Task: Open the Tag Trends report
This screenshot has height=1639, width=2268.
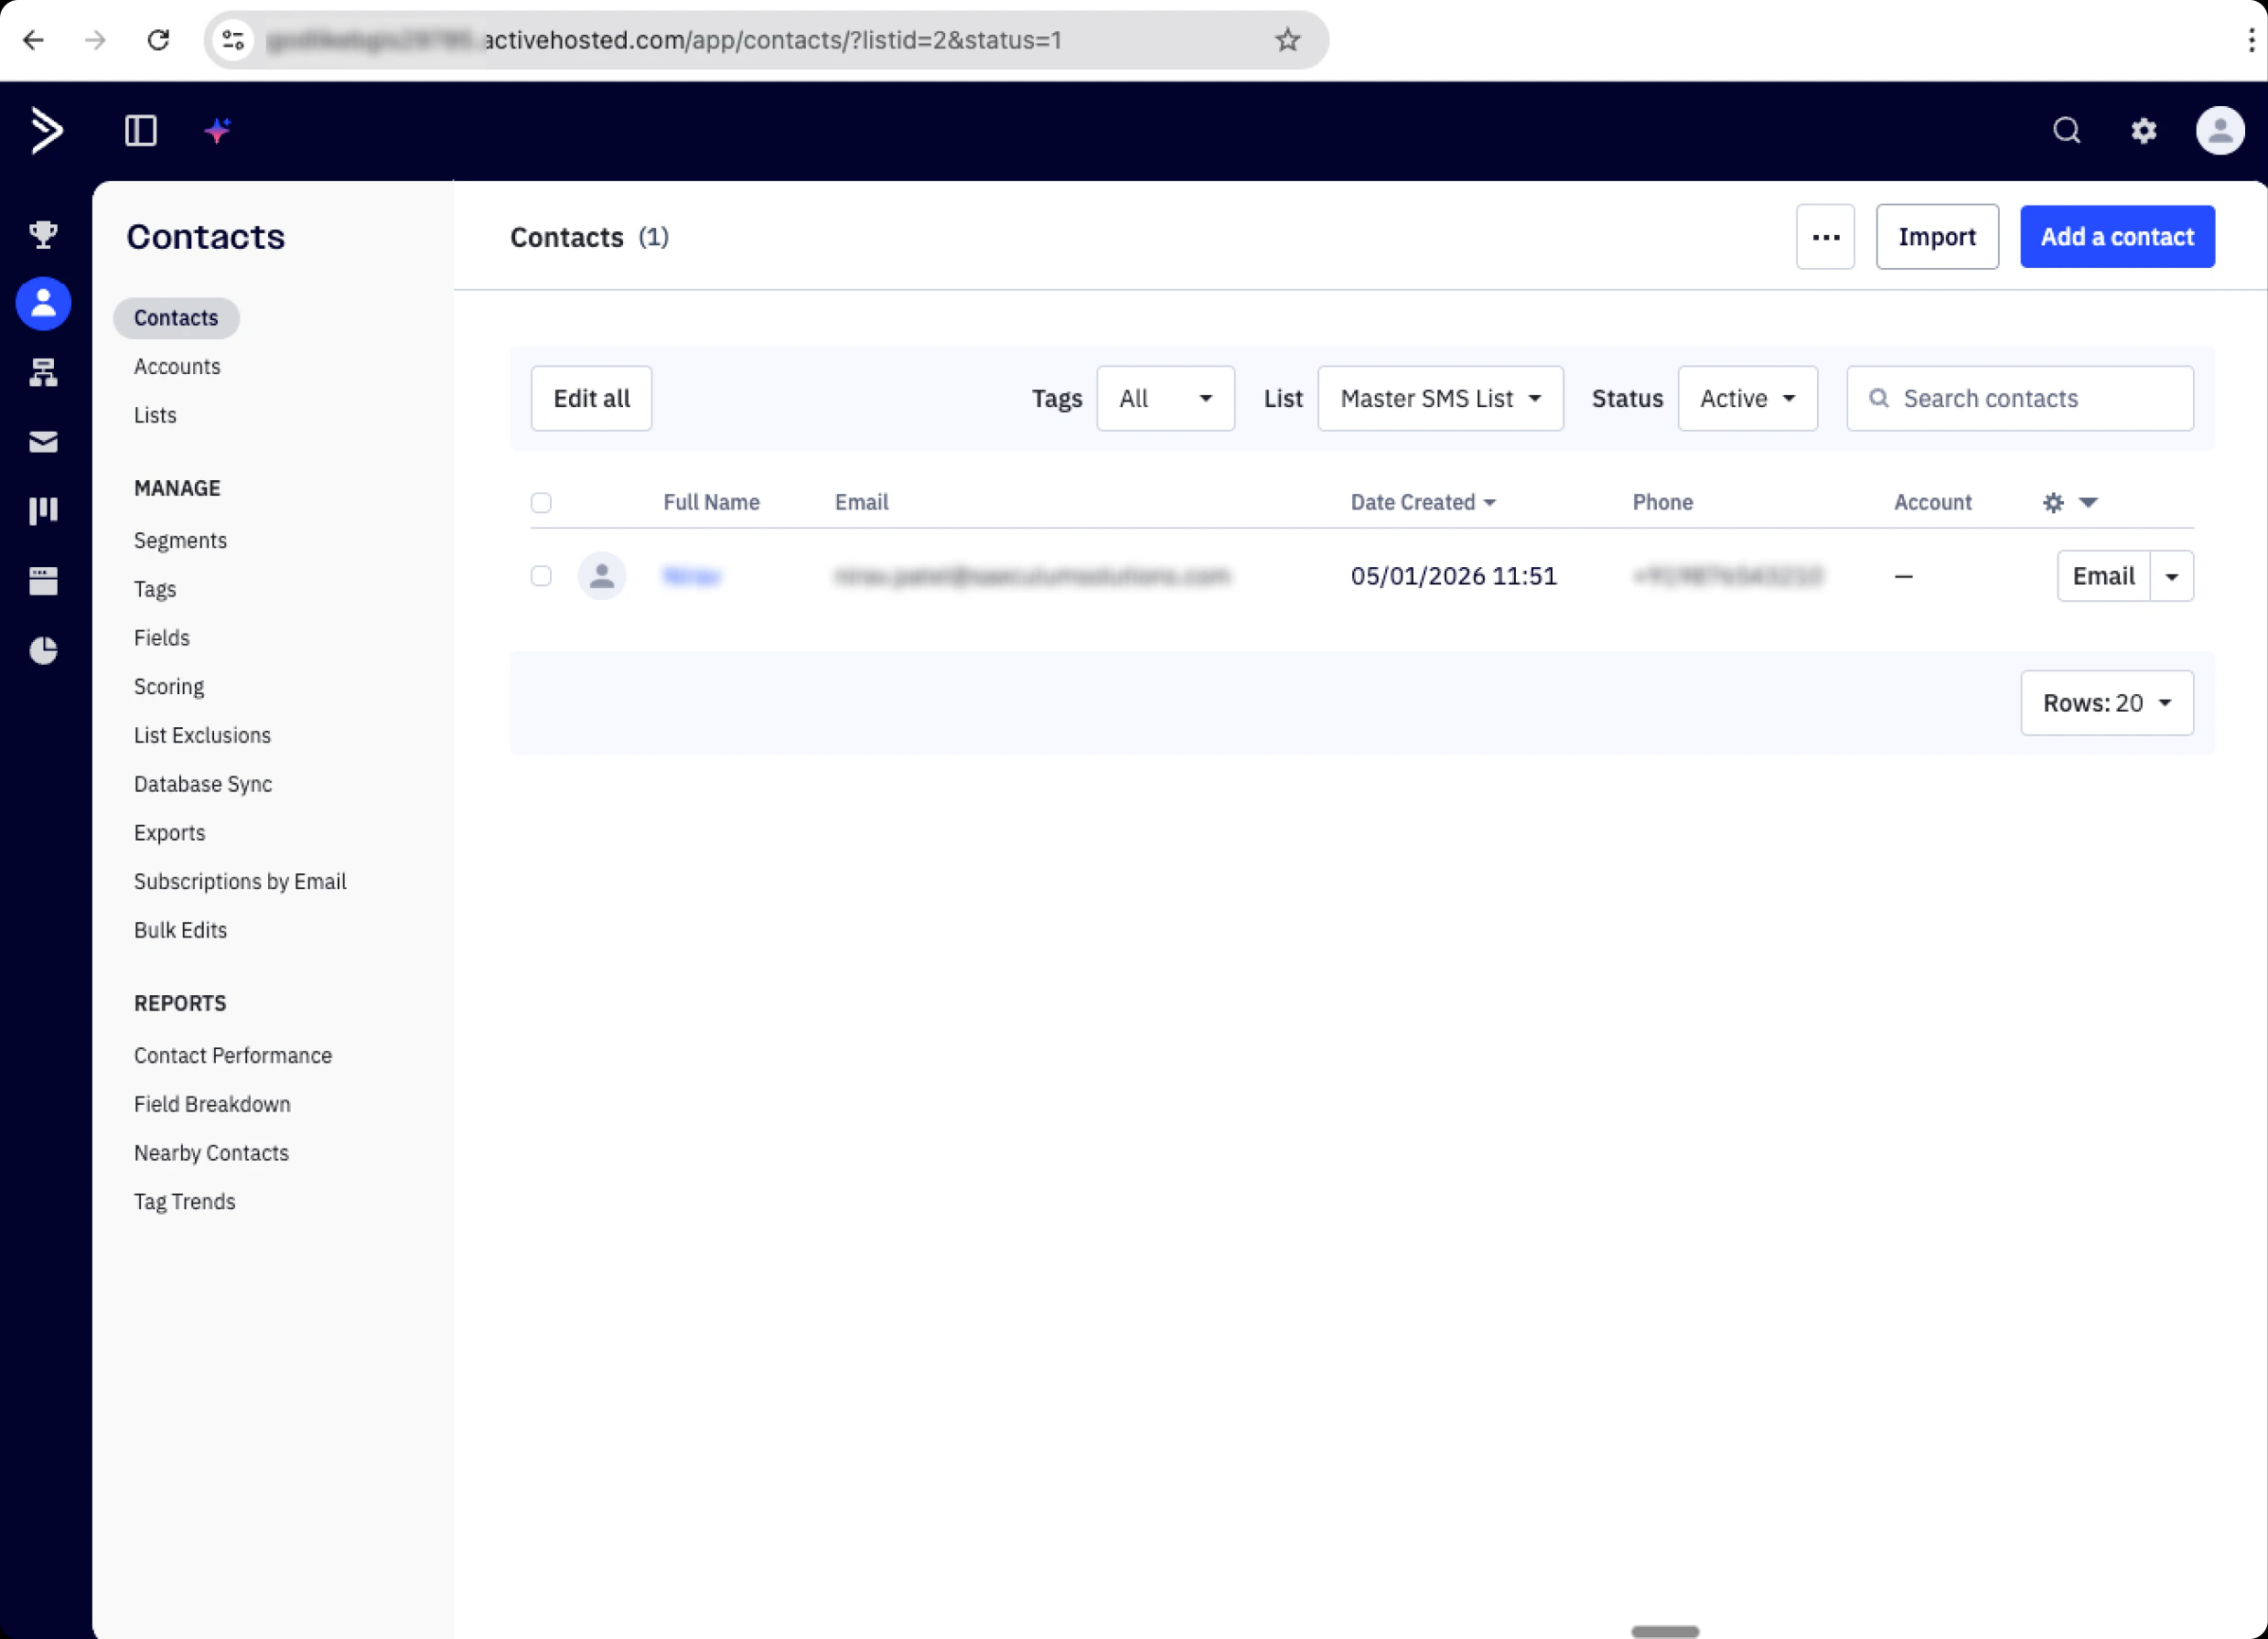Action: [x=185, y=1202]
